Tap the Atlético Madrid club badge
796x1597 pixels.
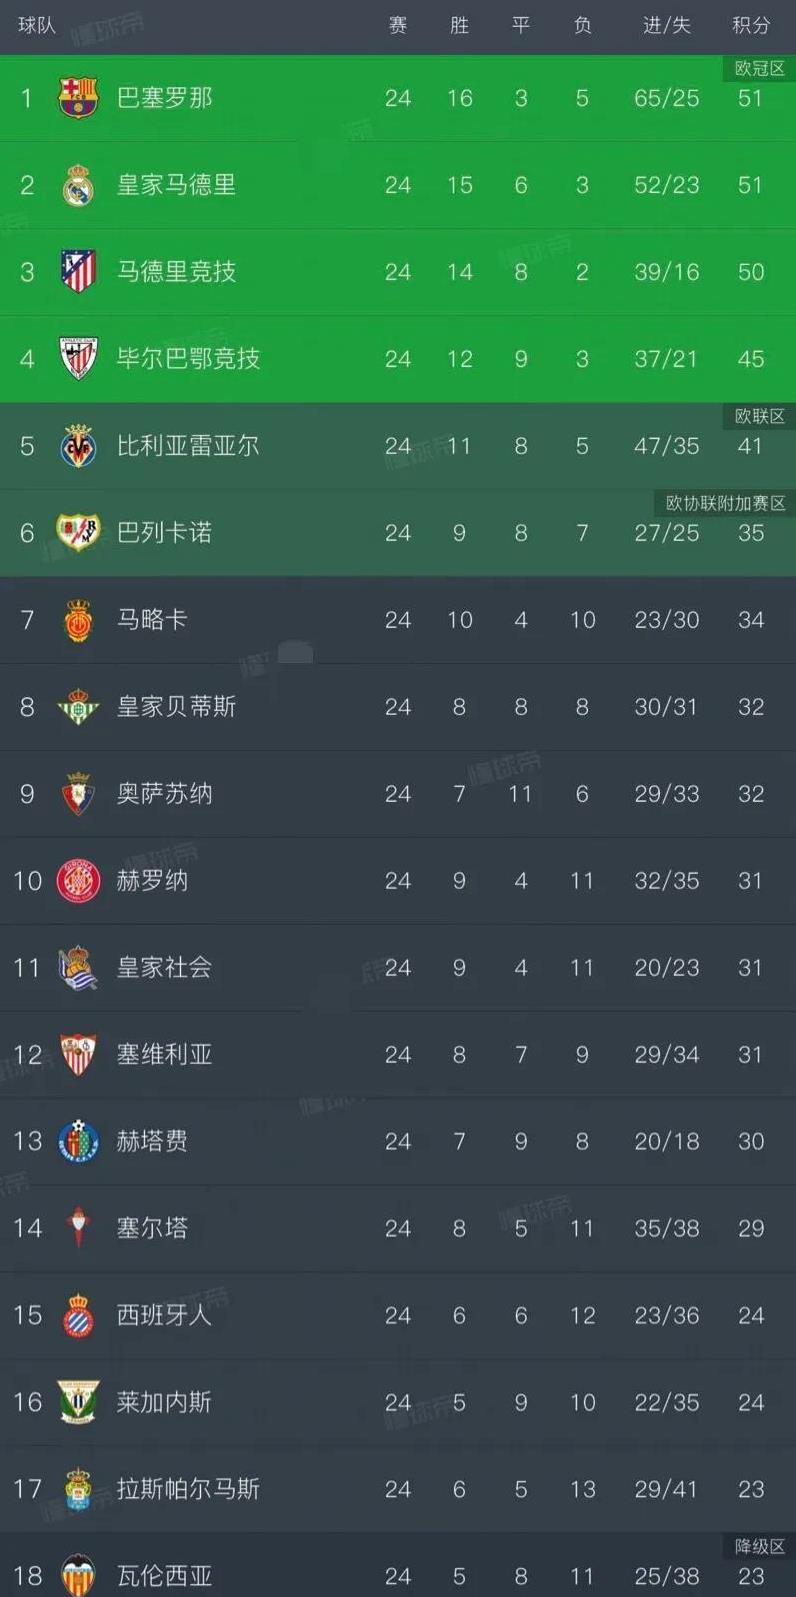point(78,272)
